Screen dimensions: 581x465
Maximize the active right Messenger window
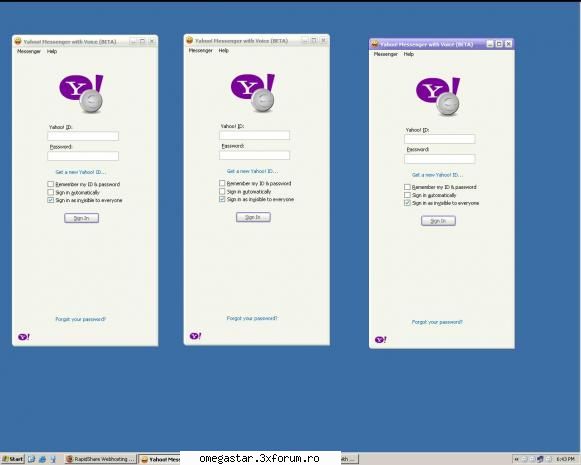pos(499,44)
